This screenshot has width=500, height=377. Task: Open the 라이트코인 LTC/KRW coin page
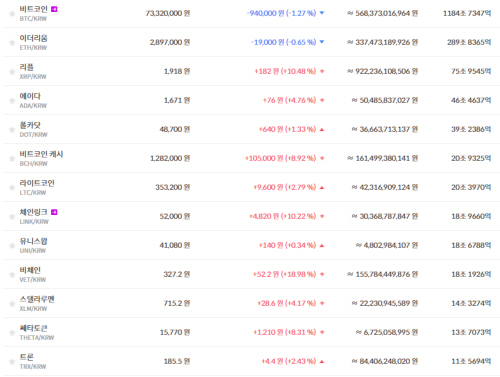[37, 187]
